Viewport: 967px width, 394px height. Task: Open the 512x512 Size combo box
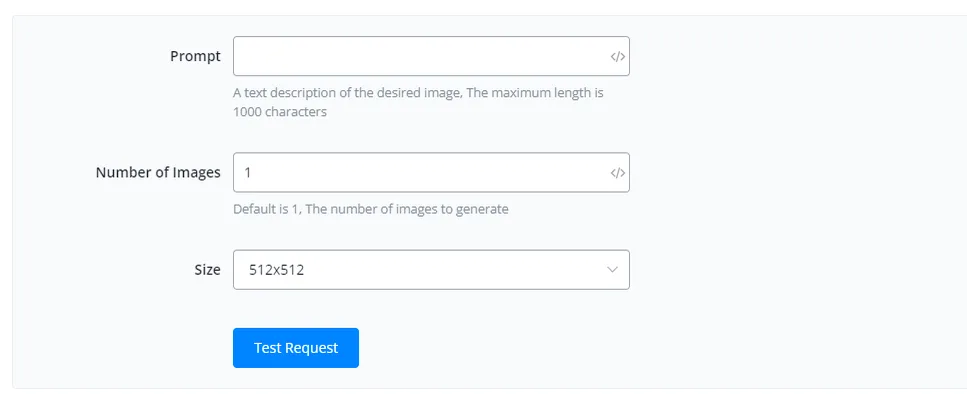(x=431, y=269)
